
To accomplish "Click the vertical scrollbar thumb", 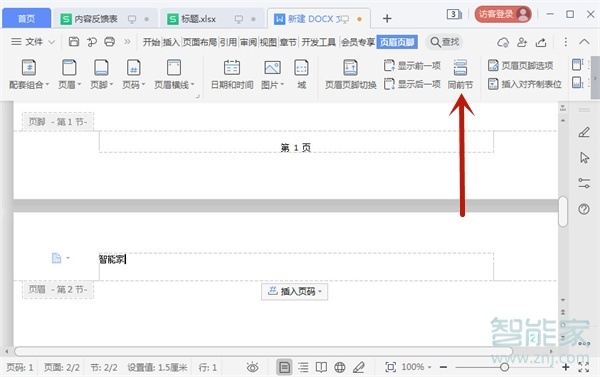I will (562, 211).
